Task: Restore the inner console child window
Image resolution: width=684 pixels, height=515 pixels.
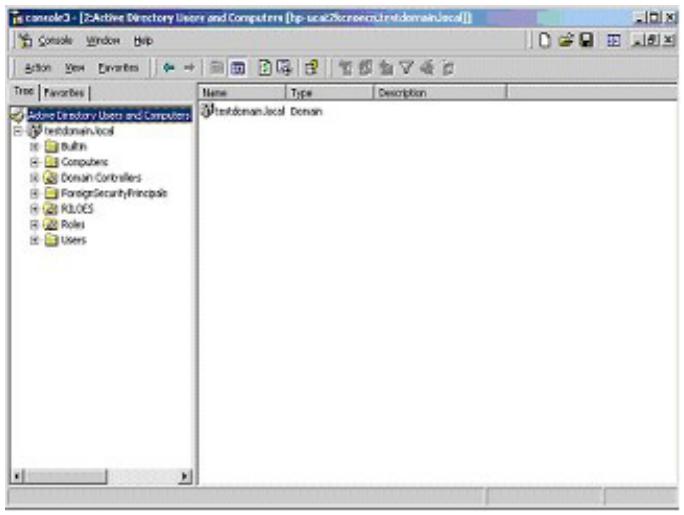Action: coord(653,41)
